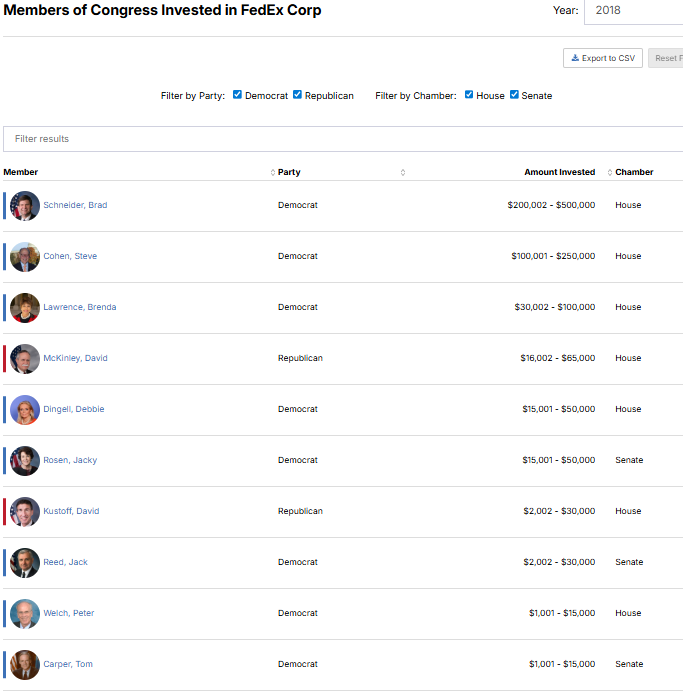The image size is (683, 692).
Task: Click Brenda Lawrence's profile photo
Action: (25, 308)
